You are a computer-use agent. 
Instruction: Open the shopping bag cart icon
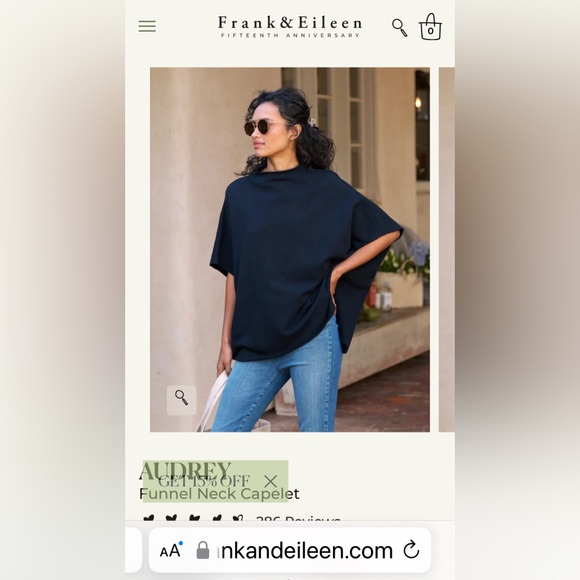[430, 27]
